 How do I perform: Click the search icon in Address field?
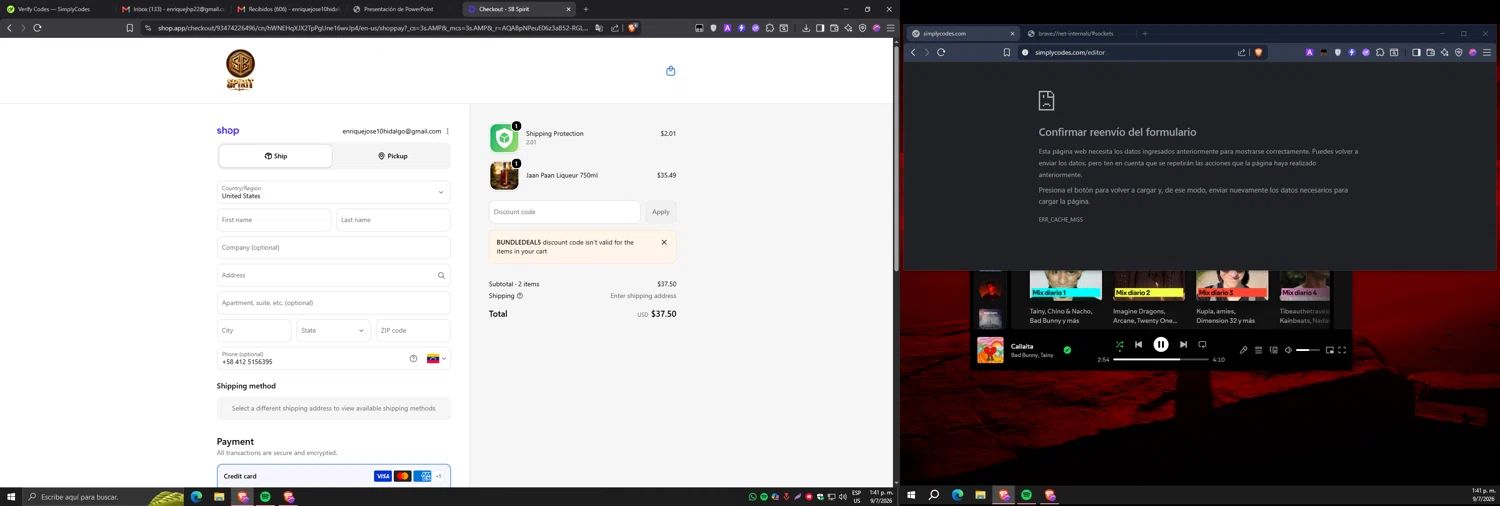click(441, 275)
